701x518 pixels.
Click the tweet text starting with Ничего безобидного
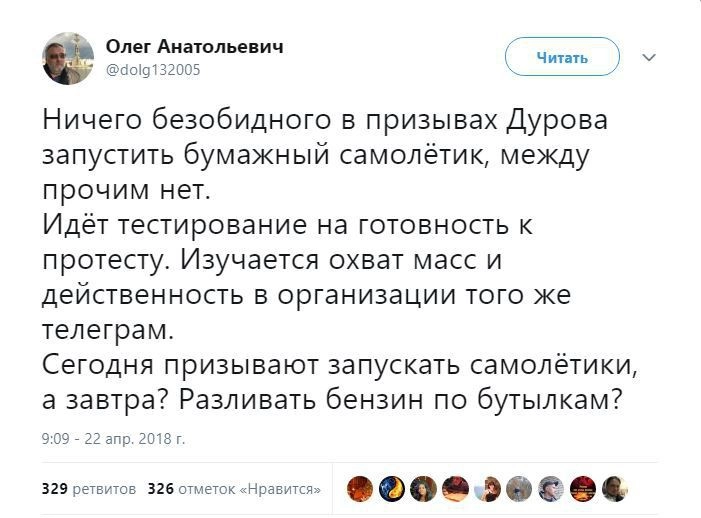click(325, 124)
